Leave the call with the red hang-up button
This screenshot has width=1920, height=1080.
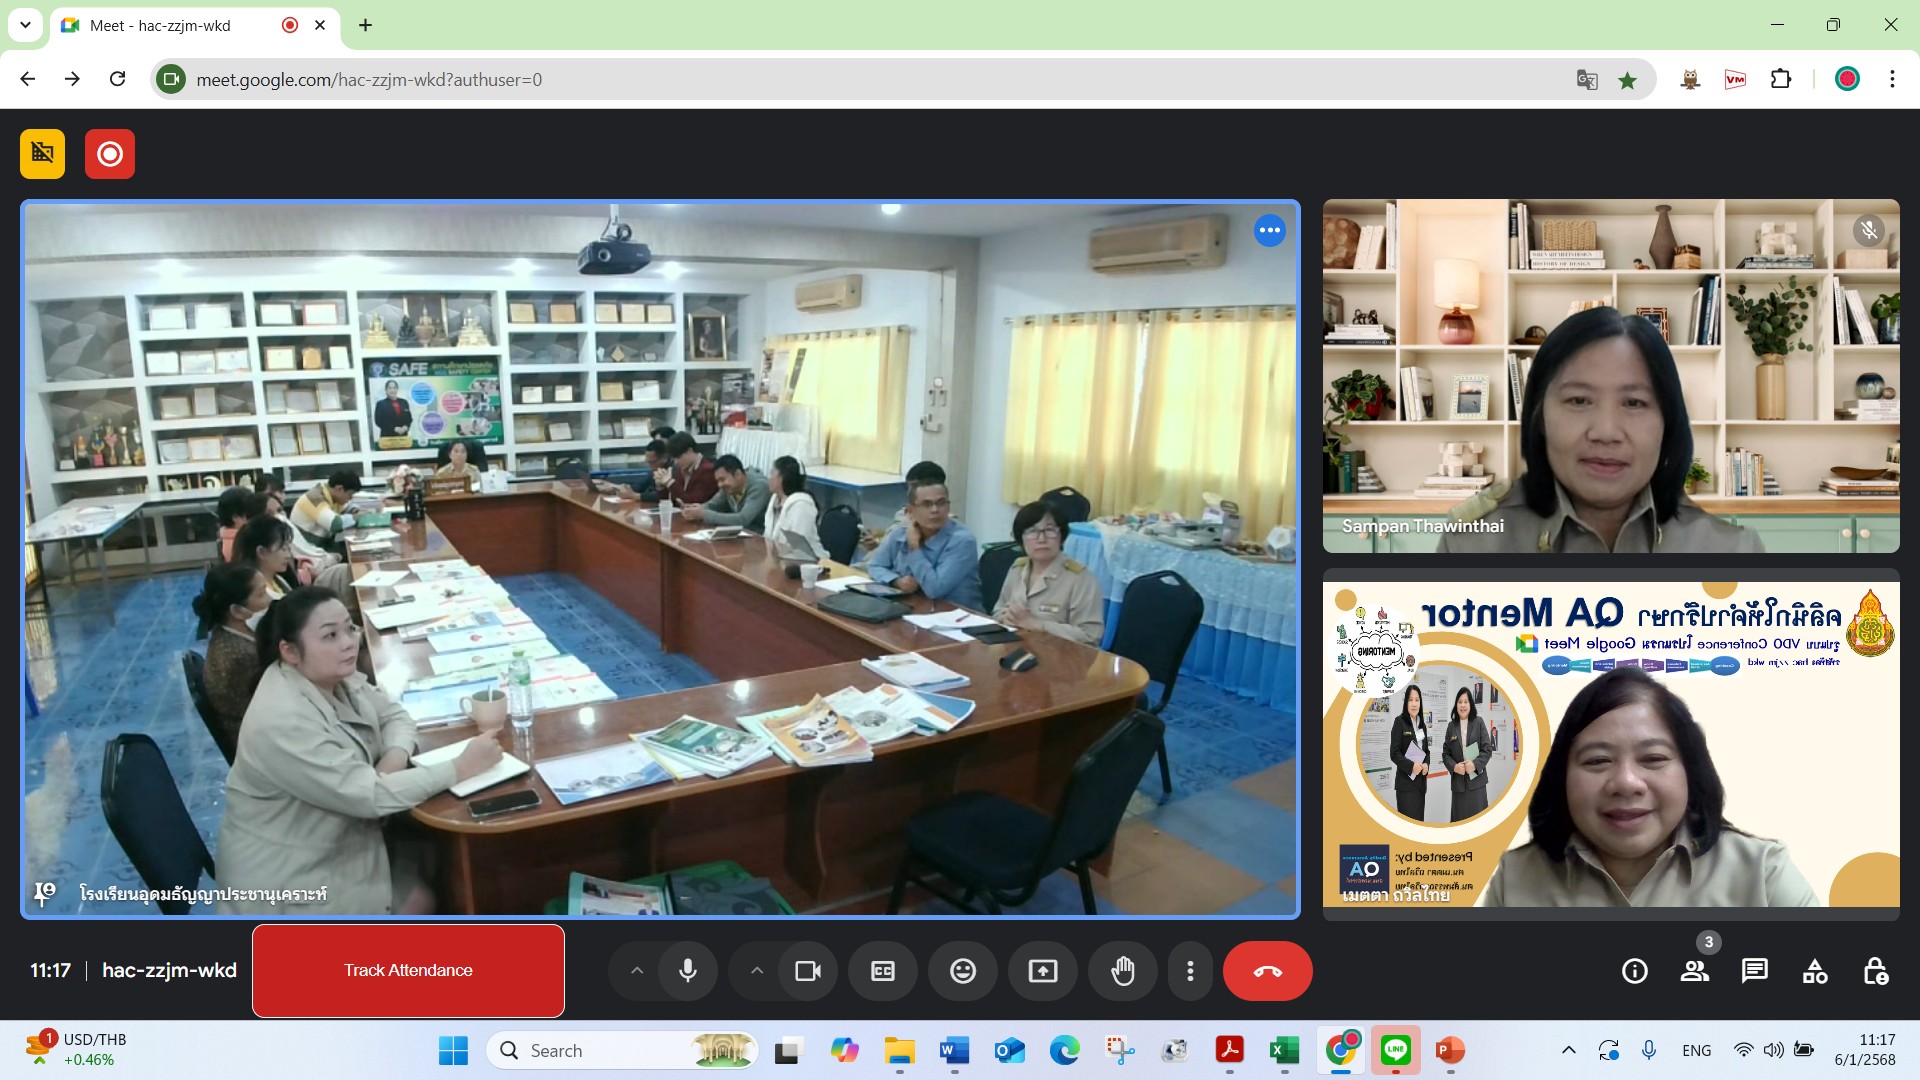click(x=1268, y=971)
